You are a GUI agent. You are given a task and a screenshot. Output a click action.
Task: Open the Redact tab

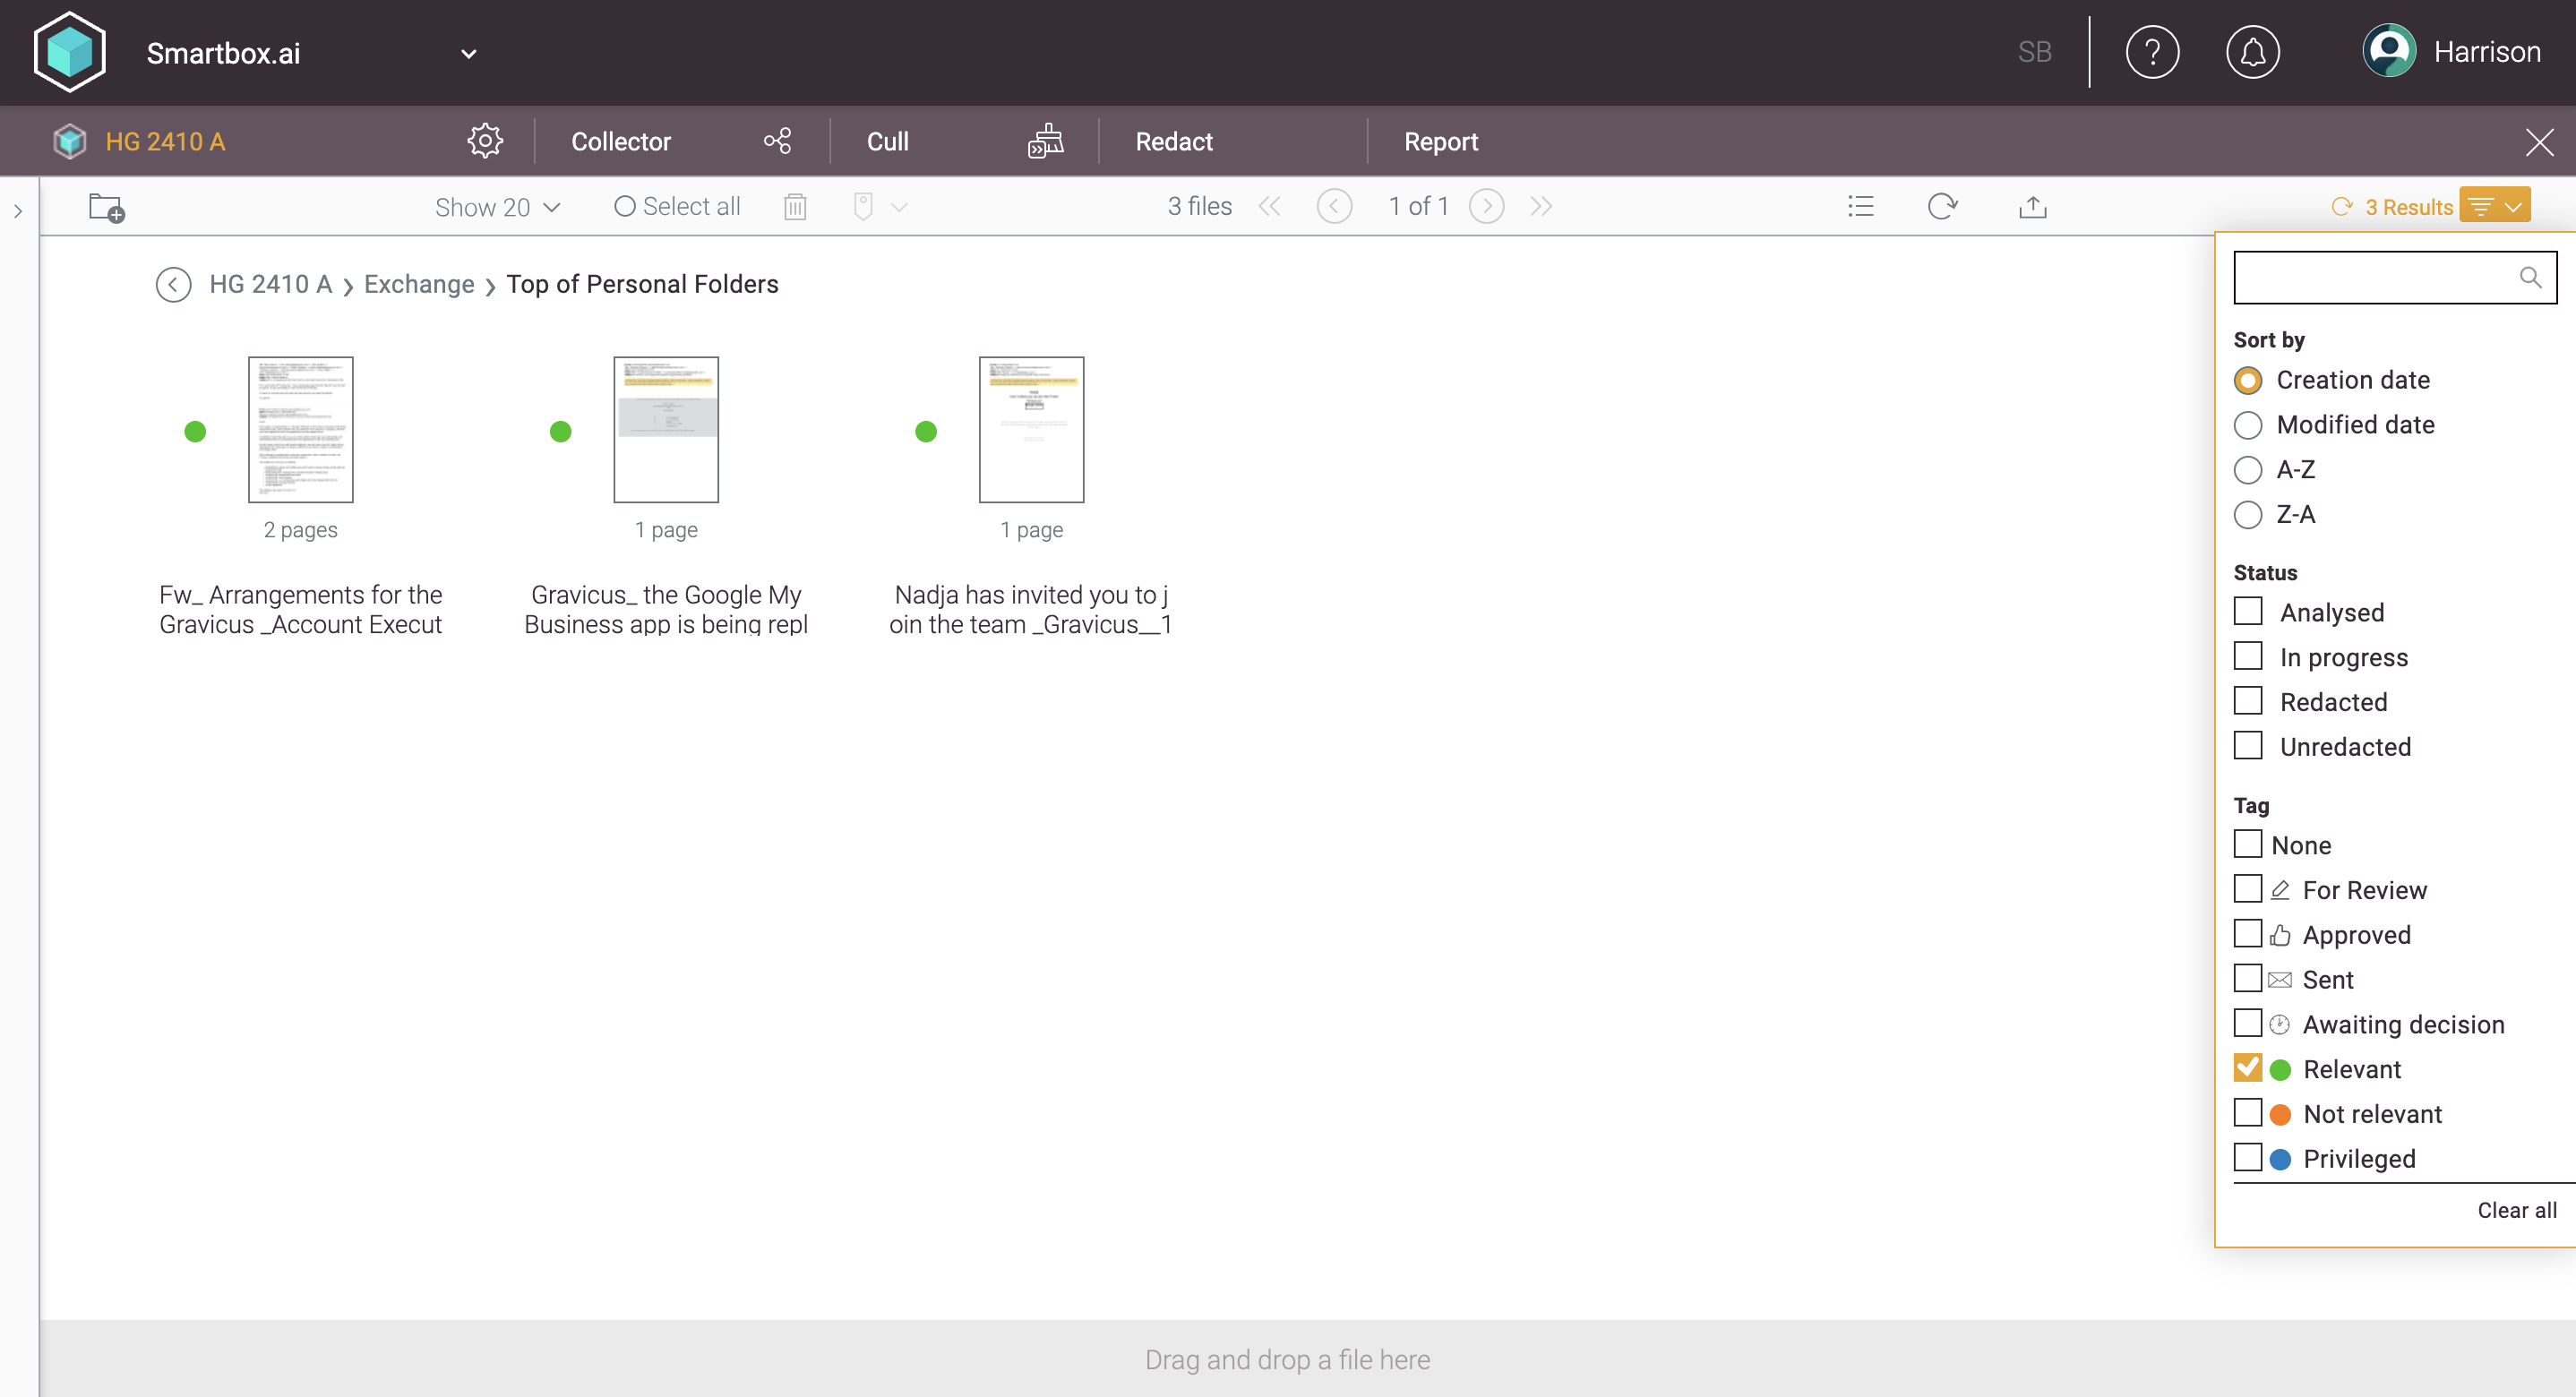coord(1173,141)
